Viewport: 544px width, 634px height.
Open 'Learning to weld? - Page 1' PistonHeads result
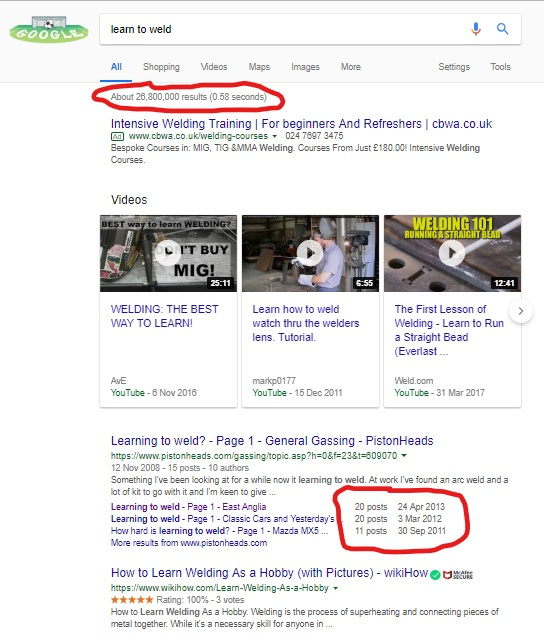coord(272,441)
